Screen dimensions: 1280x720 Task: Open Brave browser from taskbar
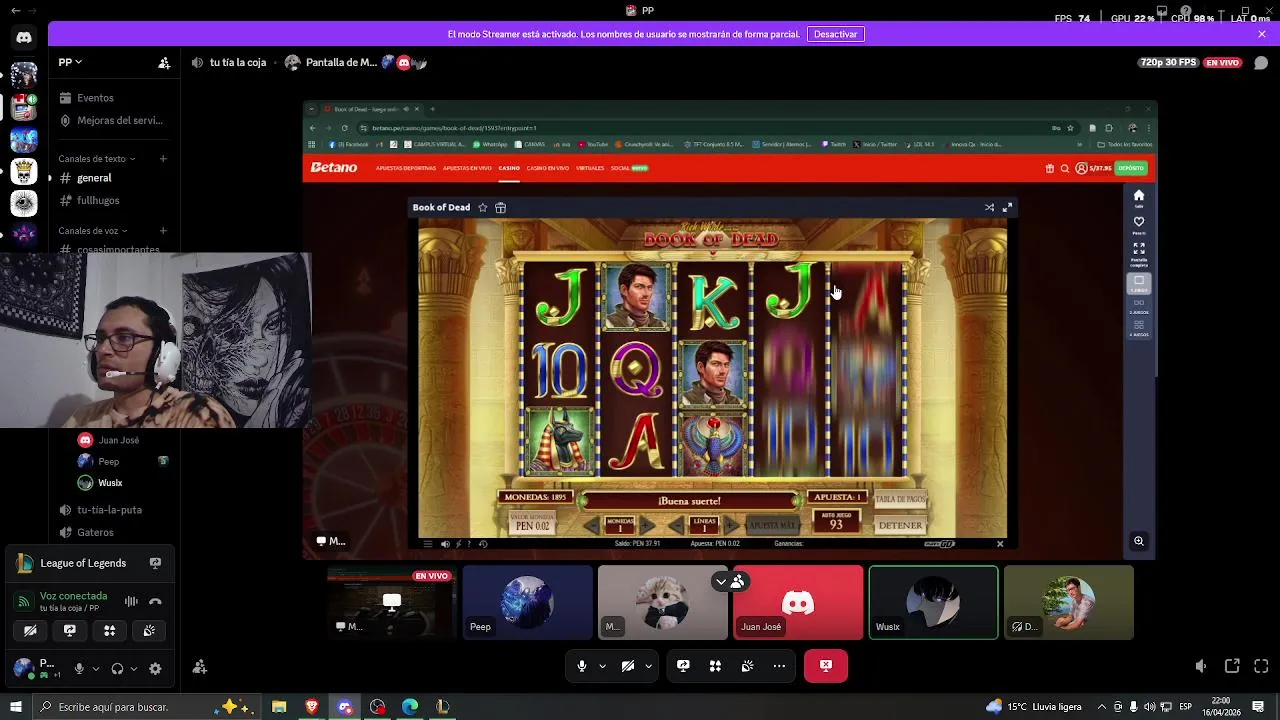point(312,707)
